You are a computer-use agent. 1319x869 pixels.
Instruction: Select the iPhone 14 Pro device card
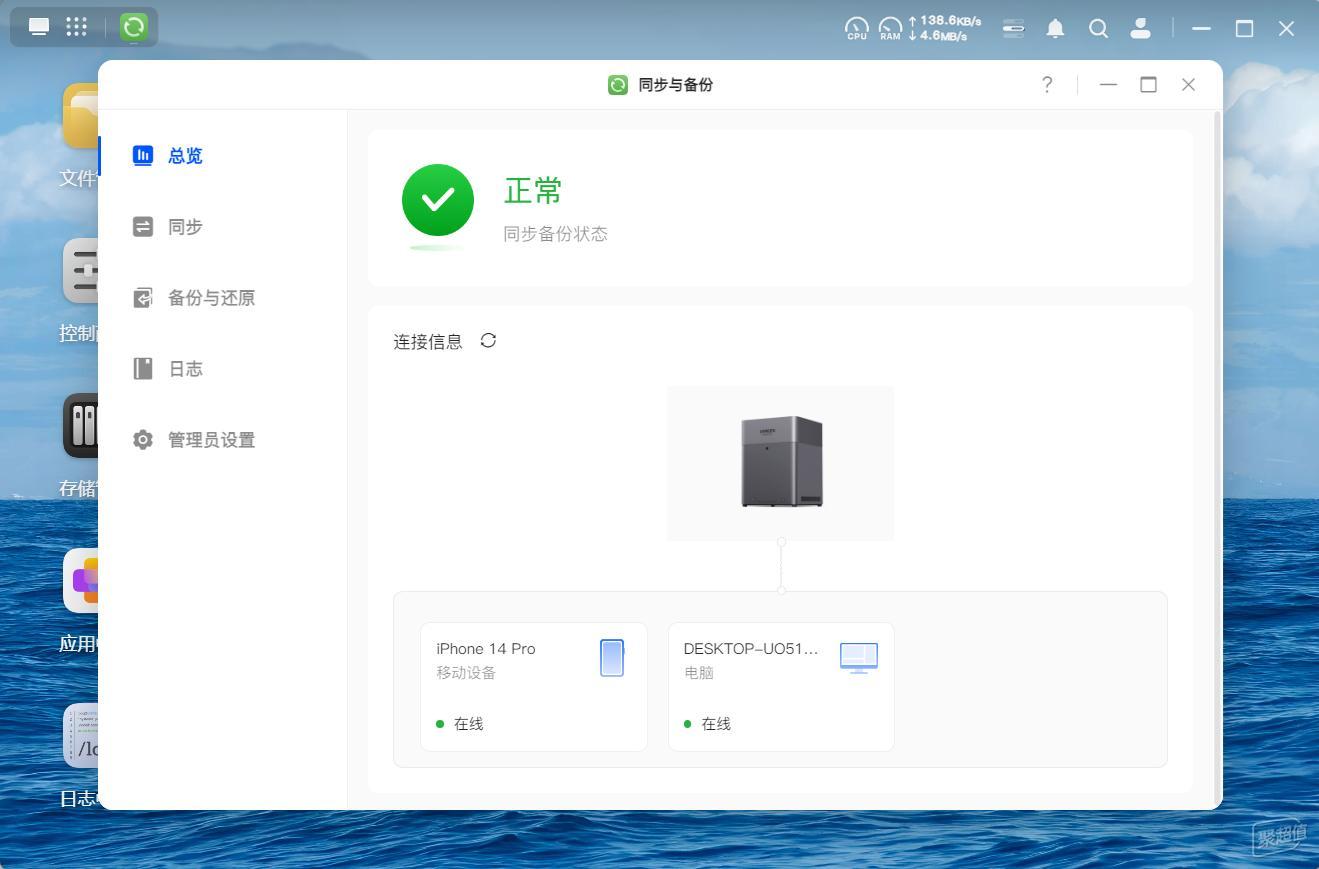point(534,686)
